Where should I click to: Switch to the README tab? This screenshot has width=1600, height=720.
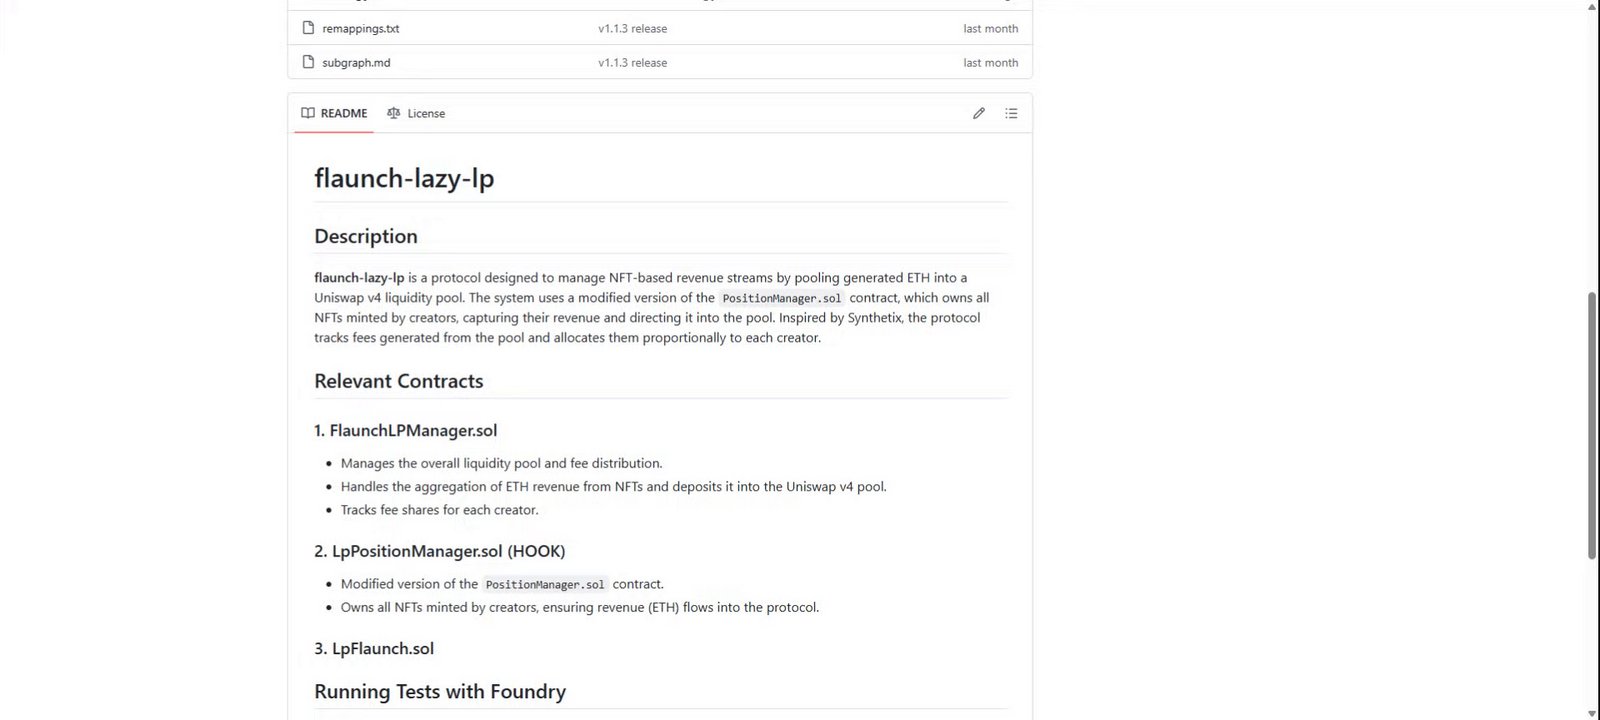coord(334,113)
